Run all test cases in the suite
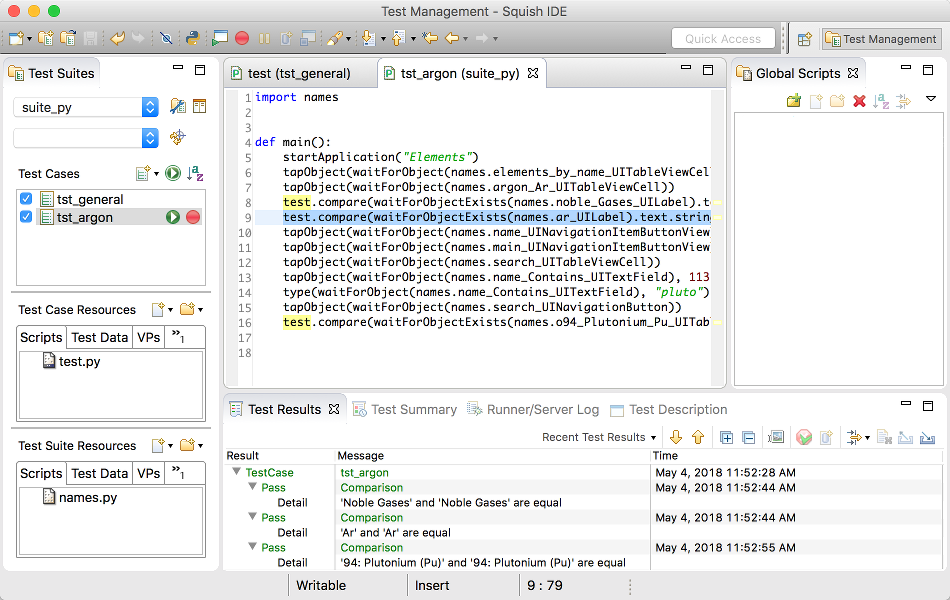 coord(173,174)
